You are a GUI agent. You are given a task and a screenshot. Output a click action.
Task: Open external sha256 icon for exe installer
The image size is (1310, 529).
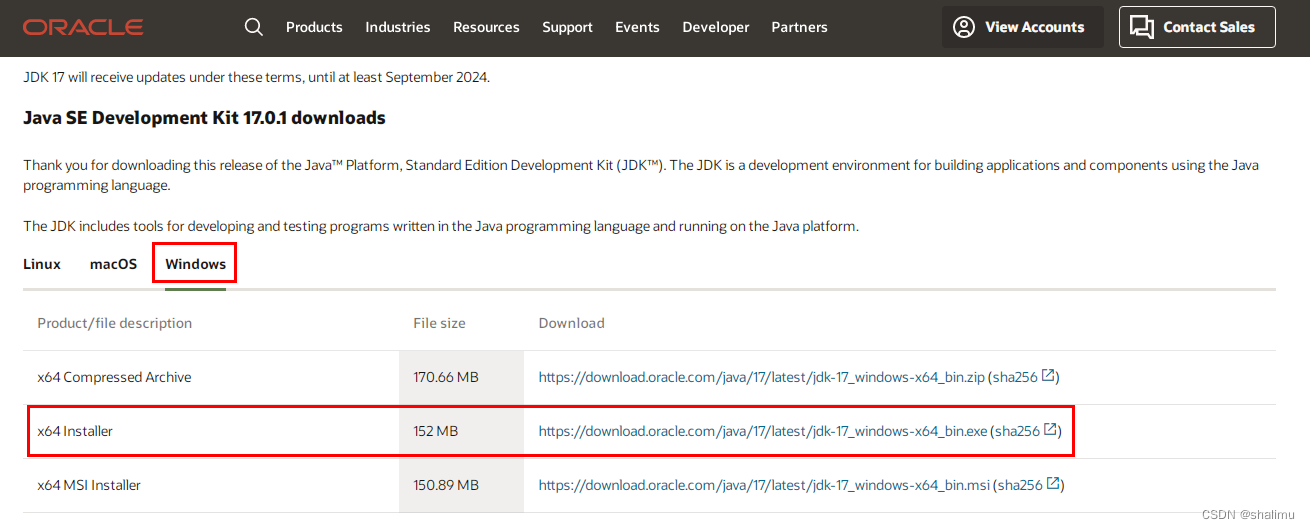pyautogui.click(x=1050, y=430)
